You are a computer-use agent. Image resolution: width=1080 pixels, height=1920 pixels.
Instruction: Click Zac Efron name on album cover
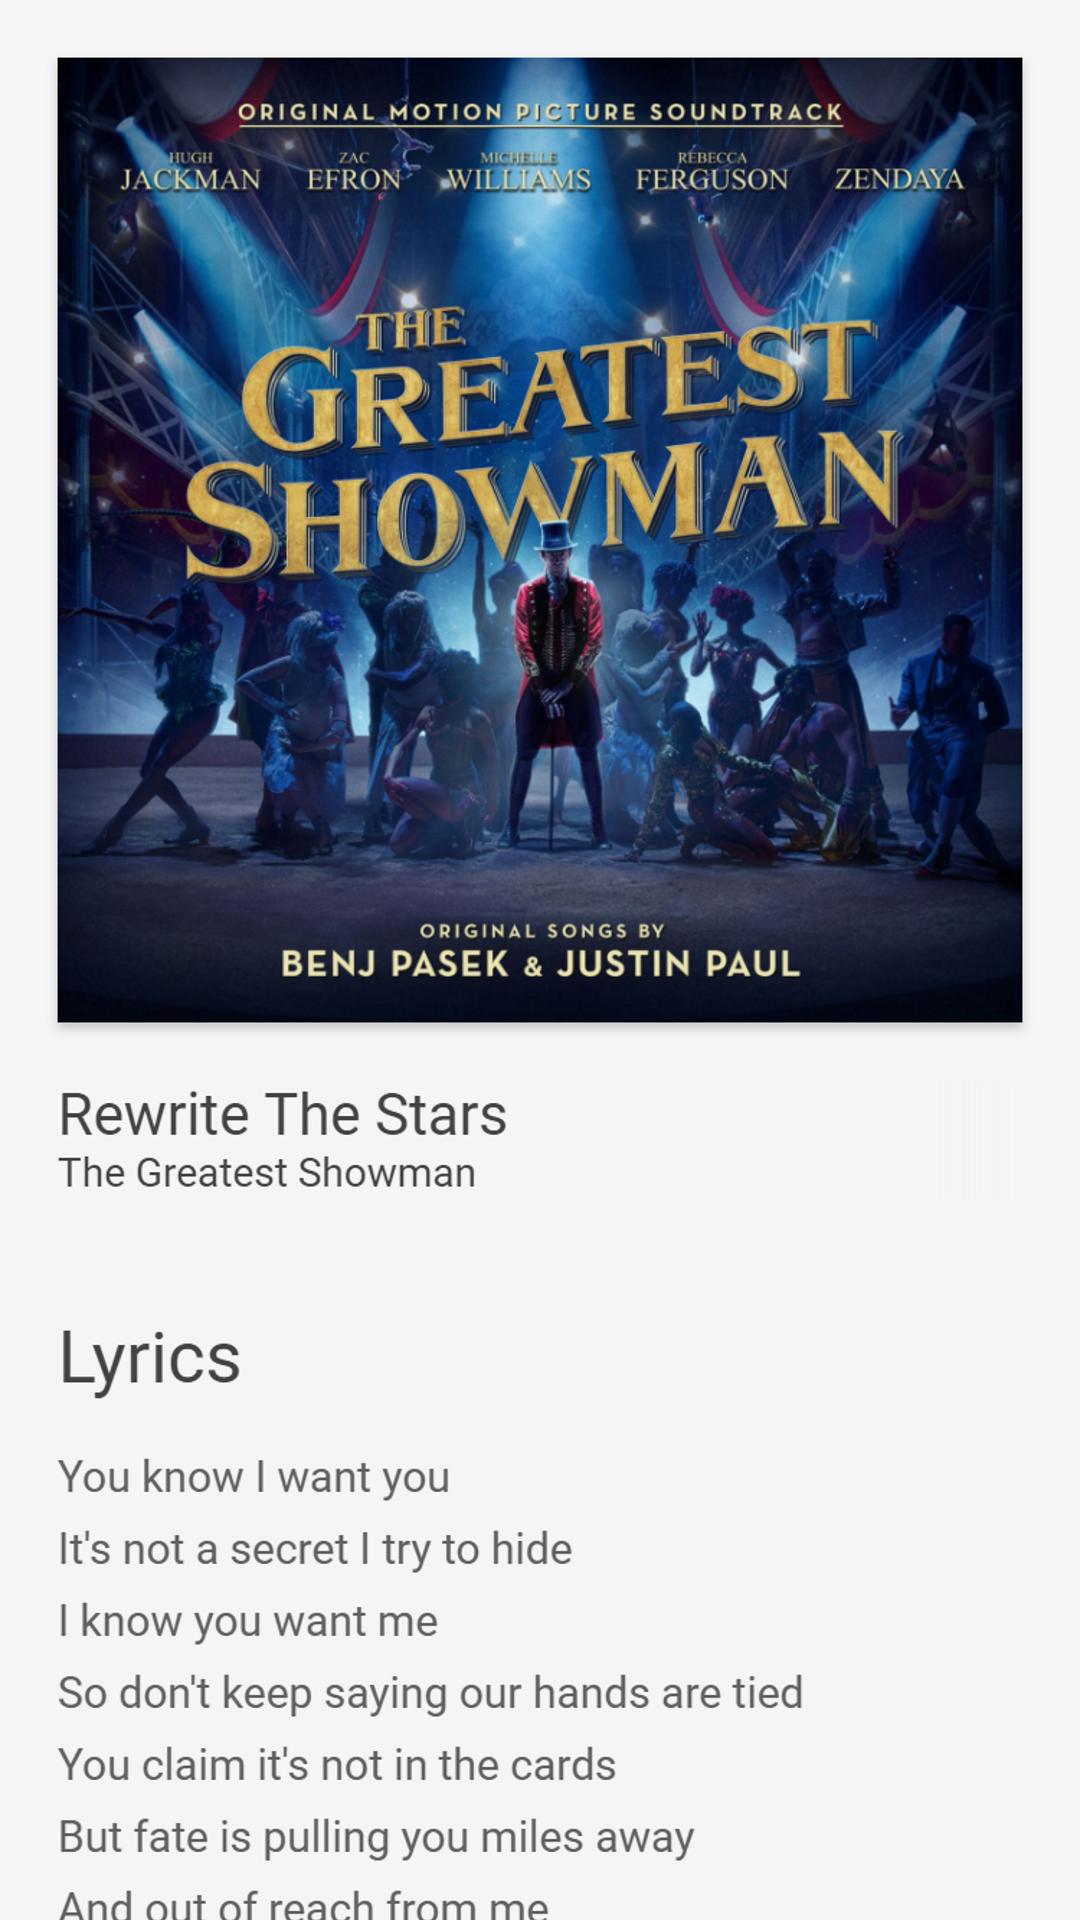pyautogui.click(x=354, y=172)
